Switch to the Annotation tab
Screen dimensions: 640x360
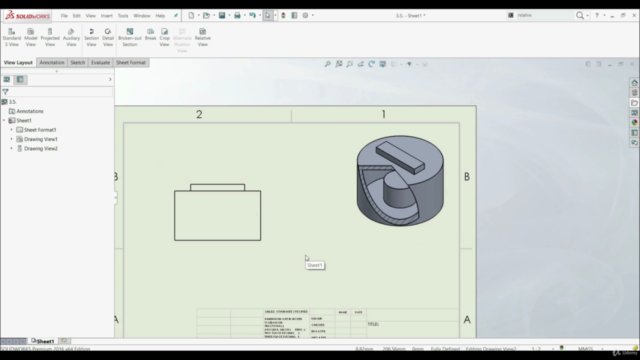[x=52, y=62]
